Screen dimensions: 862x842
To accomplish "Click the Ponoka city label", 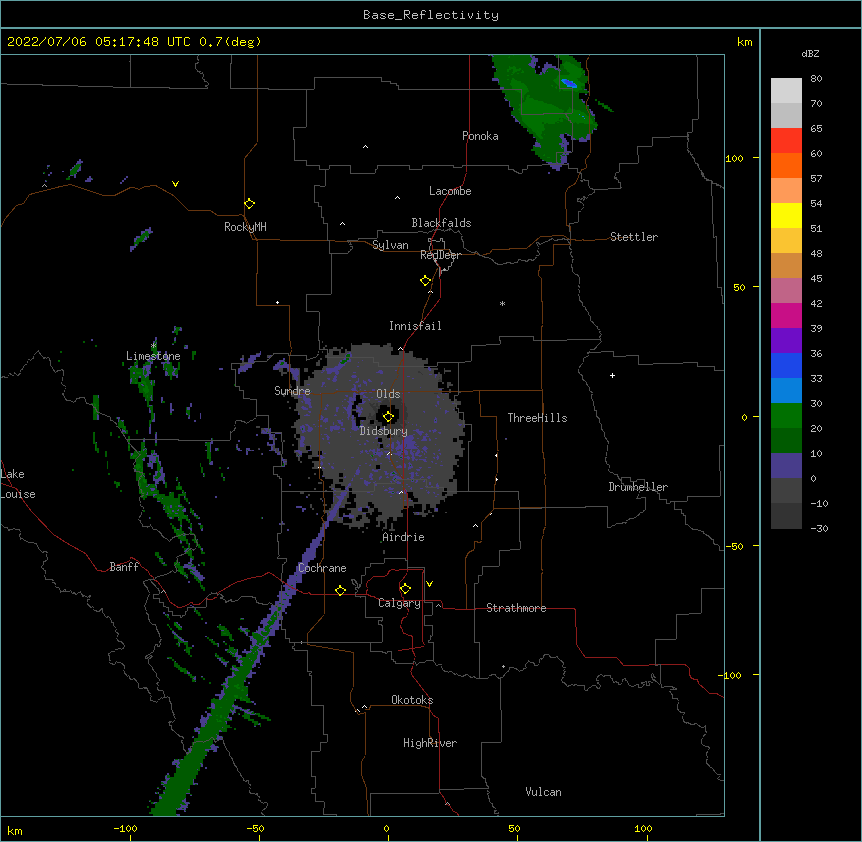I will [480, 136].
